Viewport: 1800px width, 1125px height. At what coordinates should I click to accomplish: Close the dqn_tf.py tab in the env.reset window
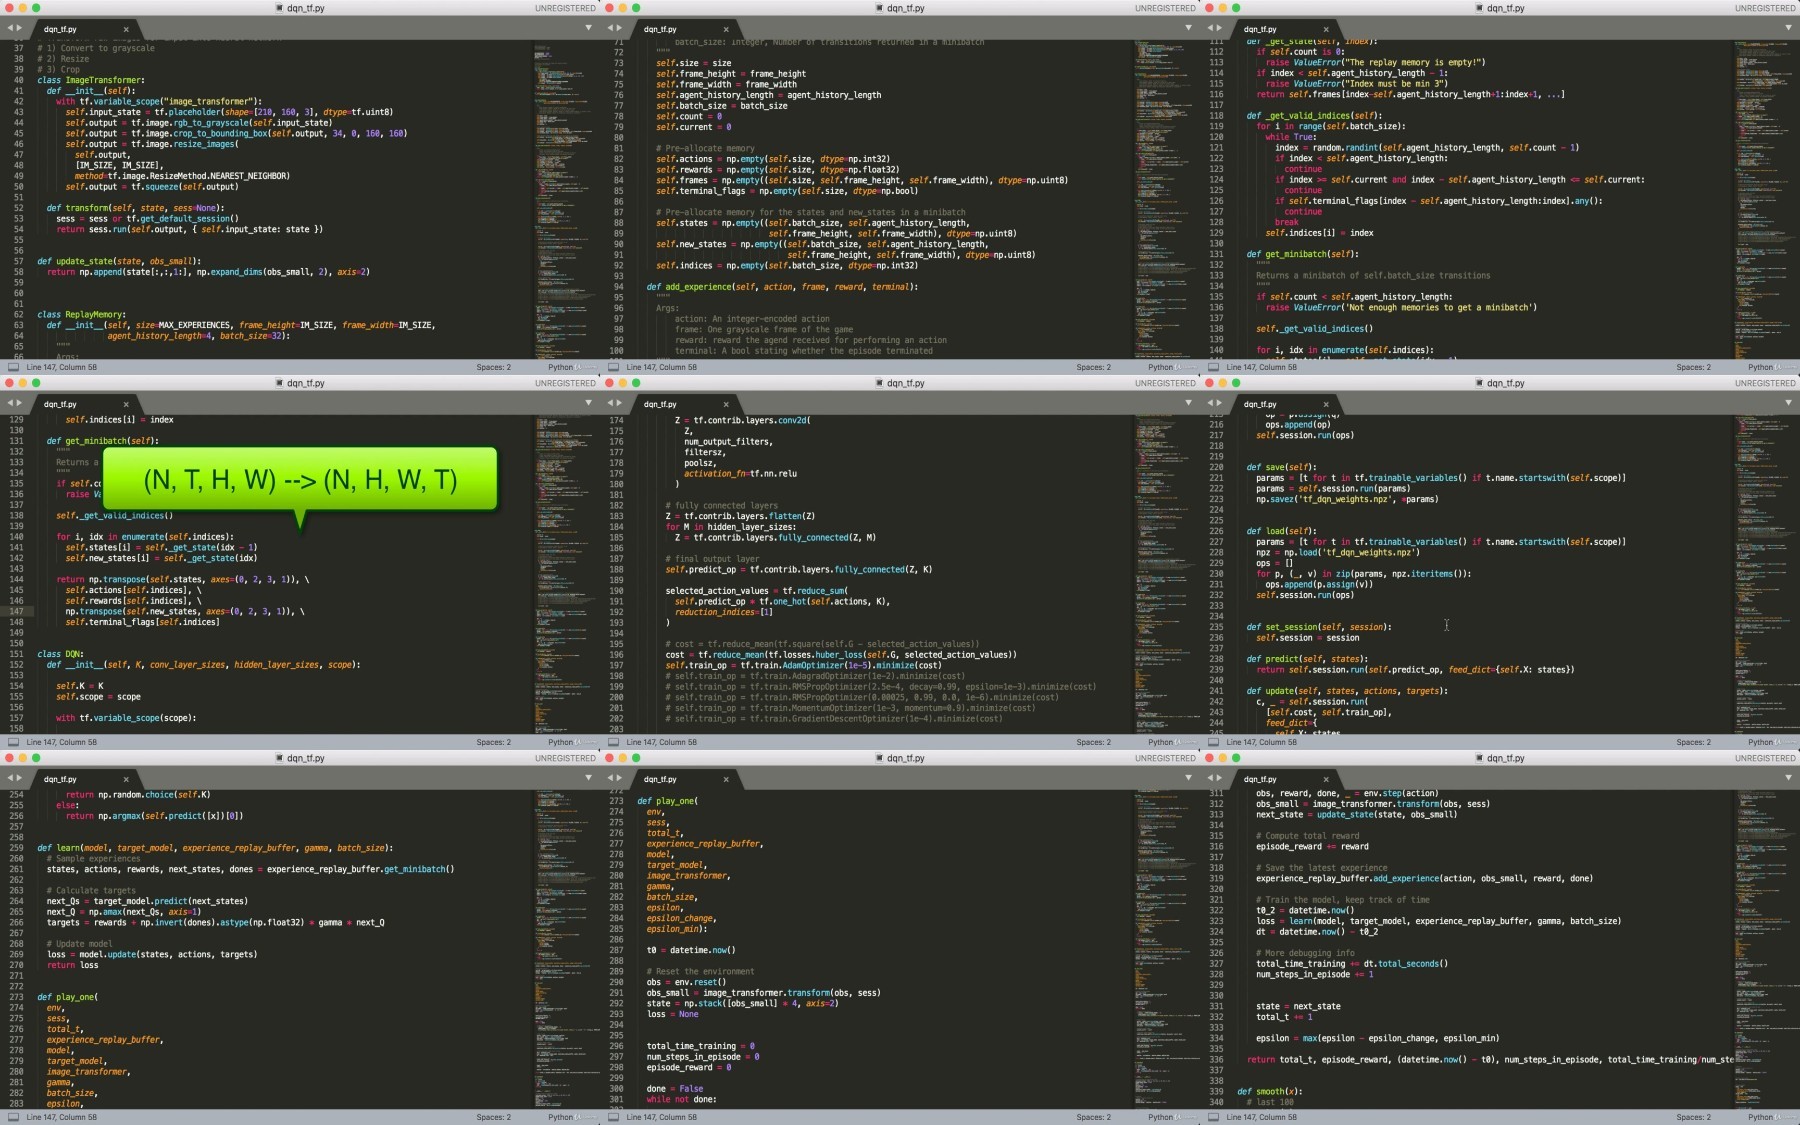point(726,779)
